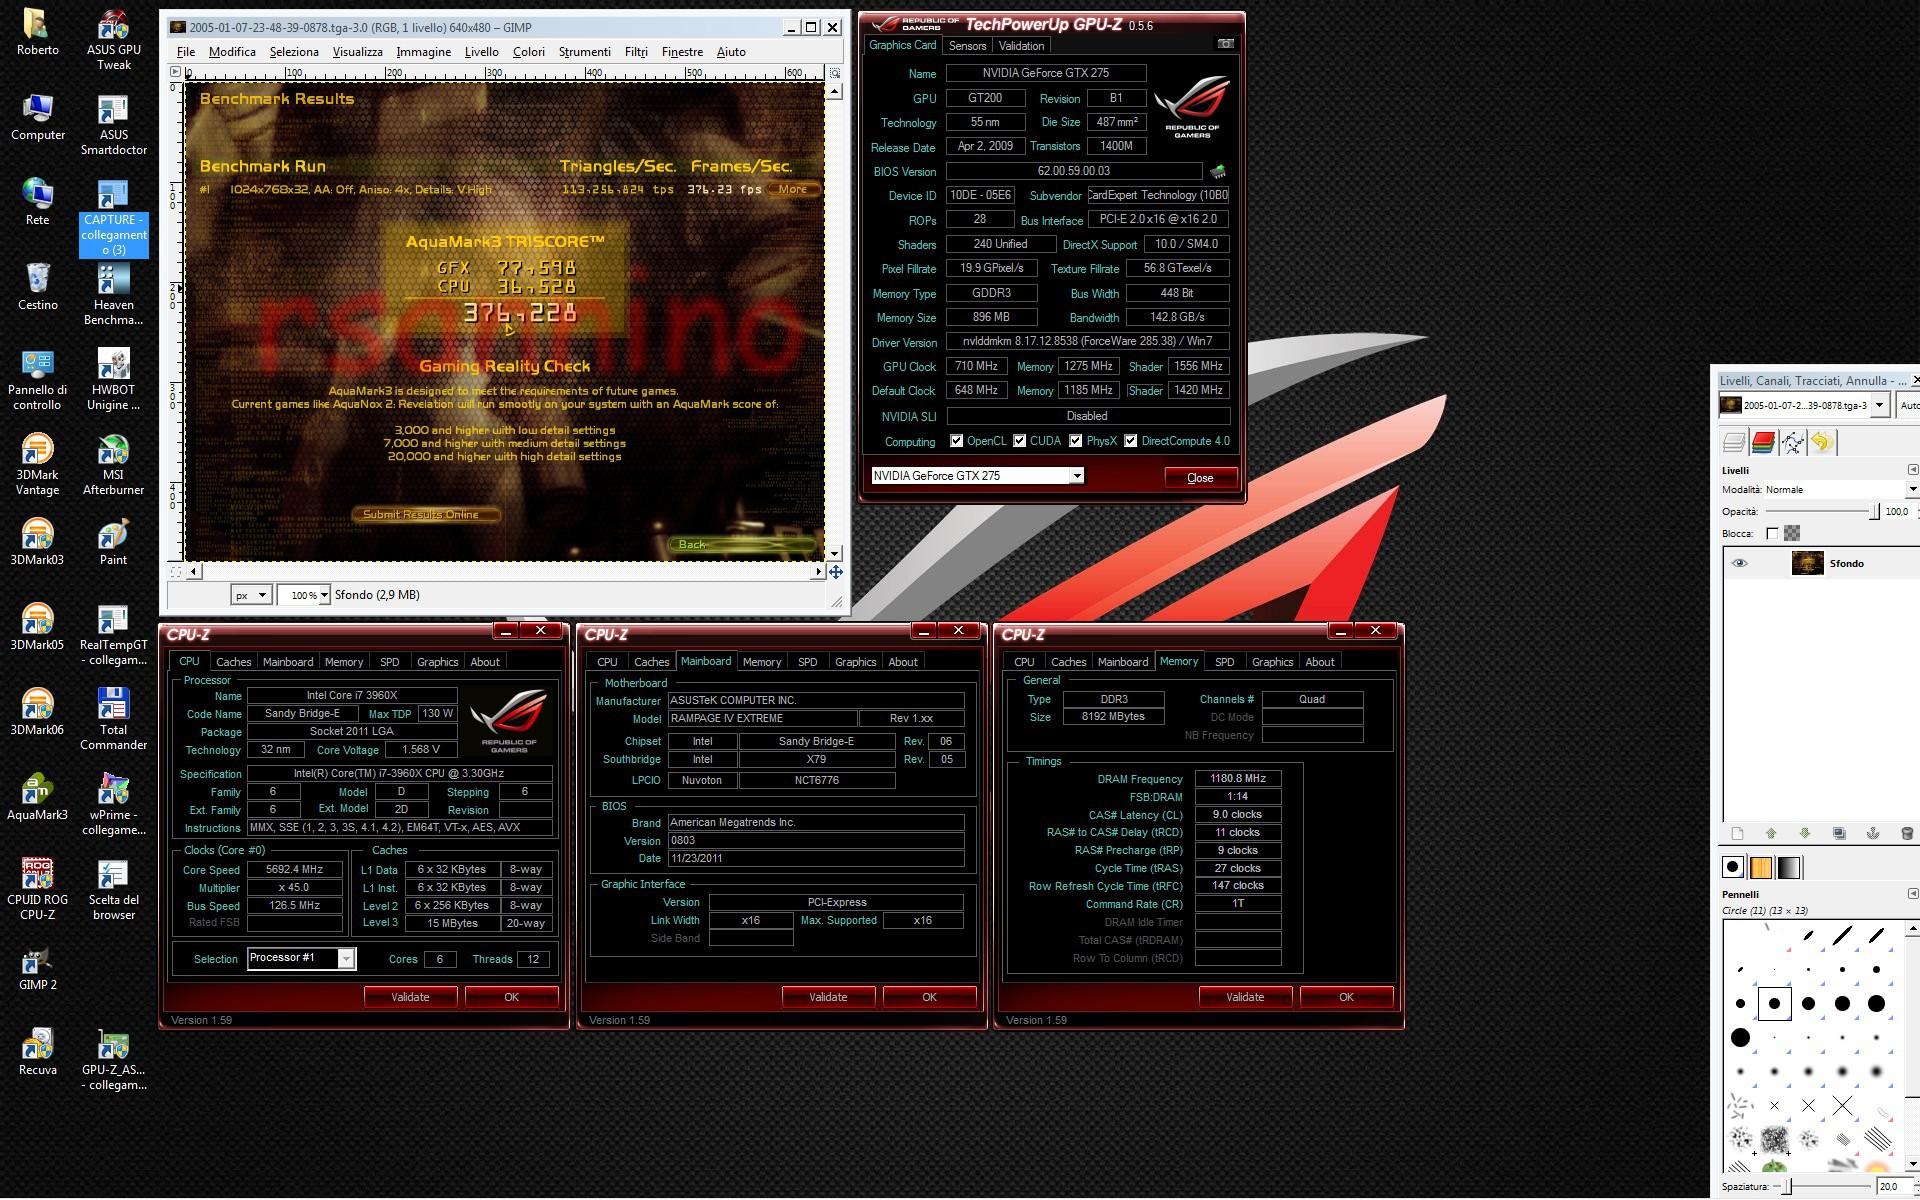Click the BIOS save chip icon in GPU-Z
This screenshot has width=1920, height=1200.
pyautogui.click(x=1217, y=171)
